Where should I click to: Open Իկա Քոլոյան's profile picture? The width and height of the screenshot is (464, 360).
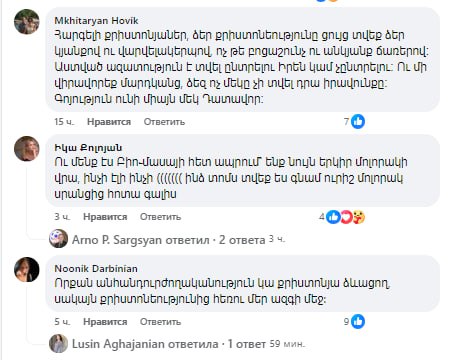[x=27, y=148]
